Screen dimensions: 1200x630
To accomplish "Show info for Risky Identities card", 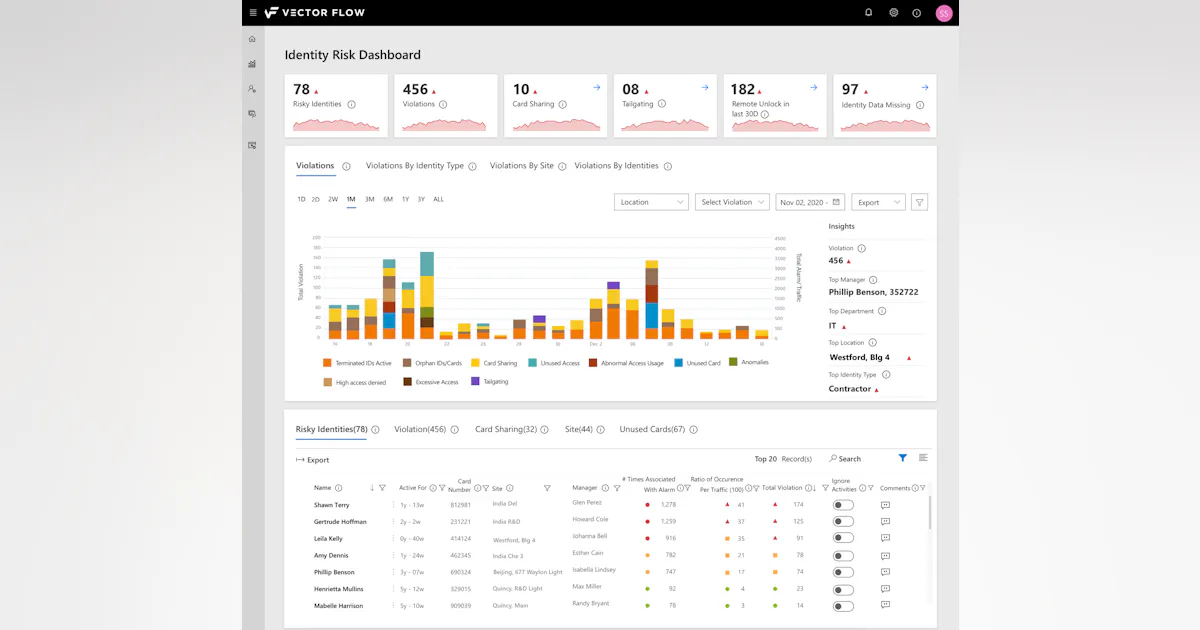I will click(352, 104).
